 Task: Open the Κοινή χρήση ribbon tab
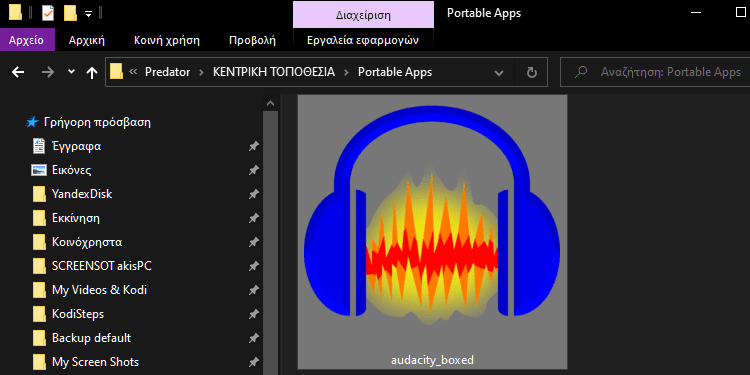[x=167, y=40]
